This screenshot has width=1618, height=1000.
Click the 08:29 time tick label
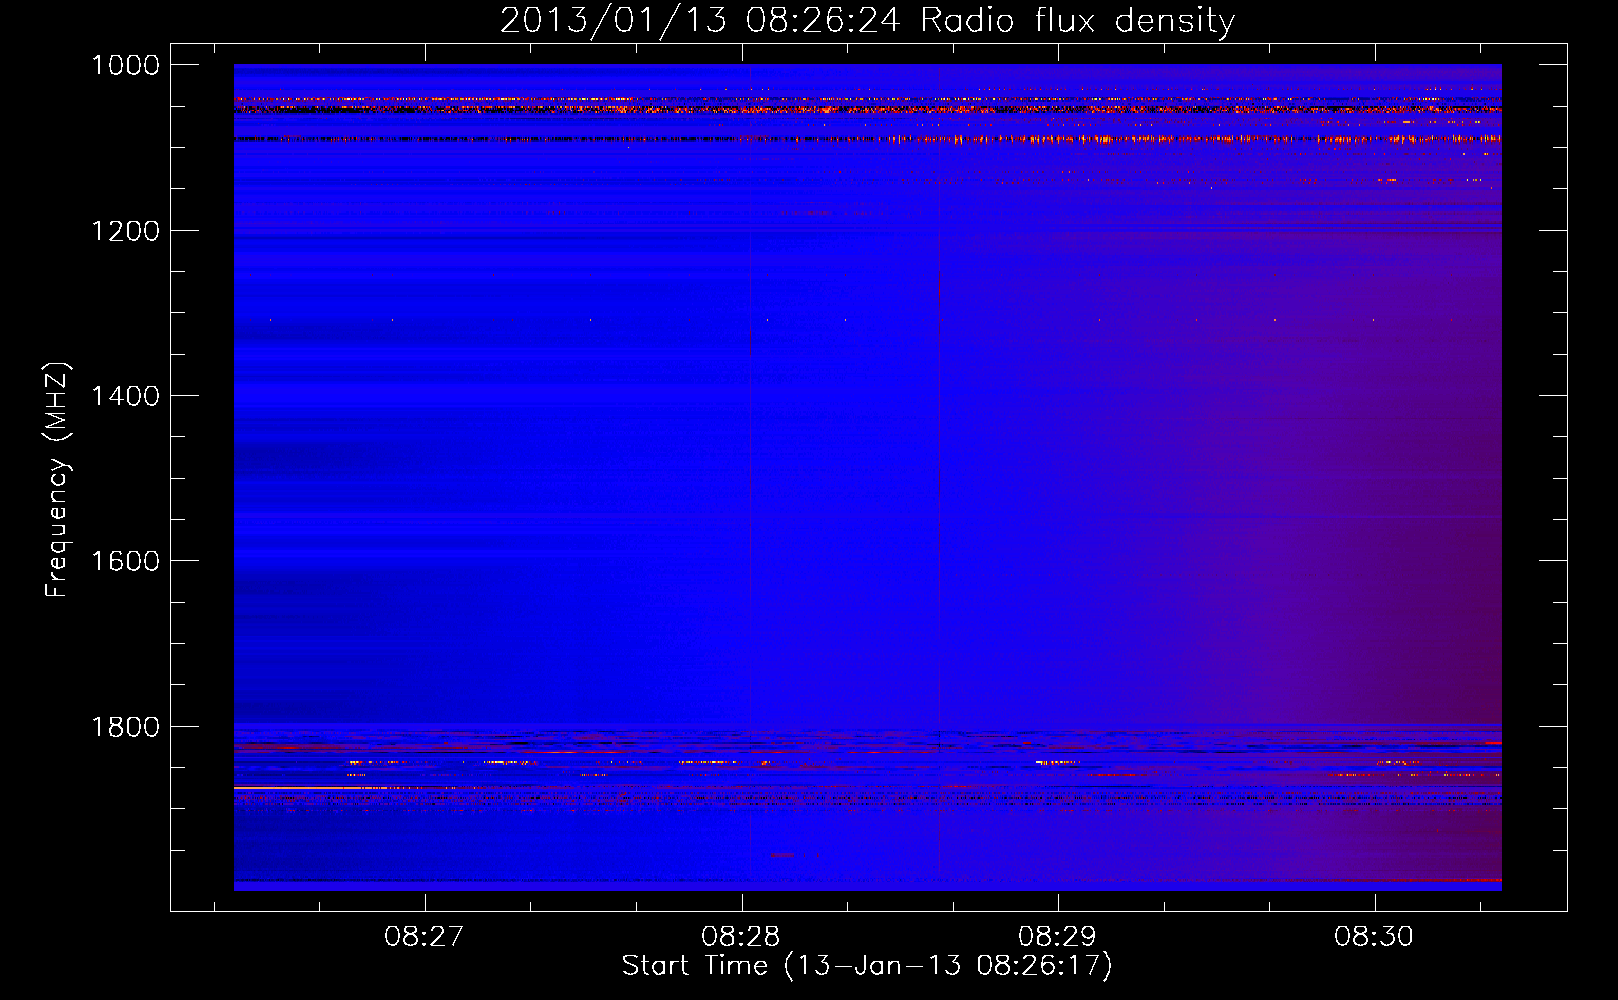click(x=1057, y=936)
